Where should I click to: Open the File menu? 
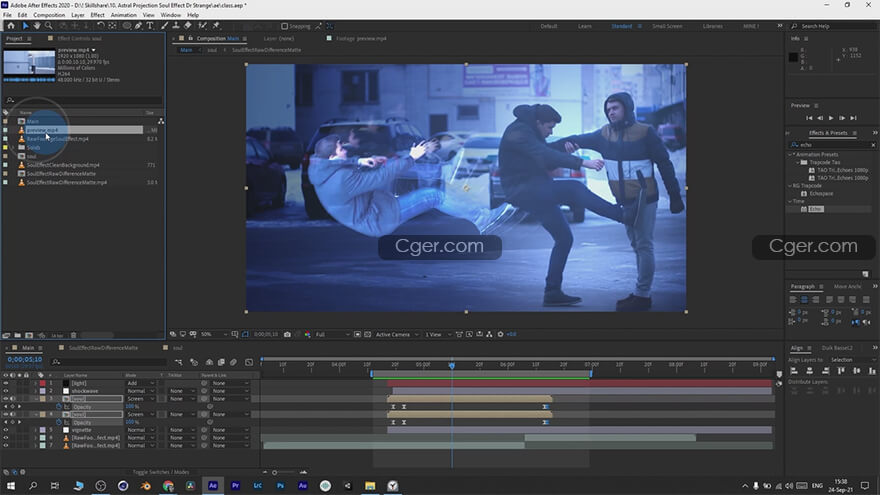7,15
